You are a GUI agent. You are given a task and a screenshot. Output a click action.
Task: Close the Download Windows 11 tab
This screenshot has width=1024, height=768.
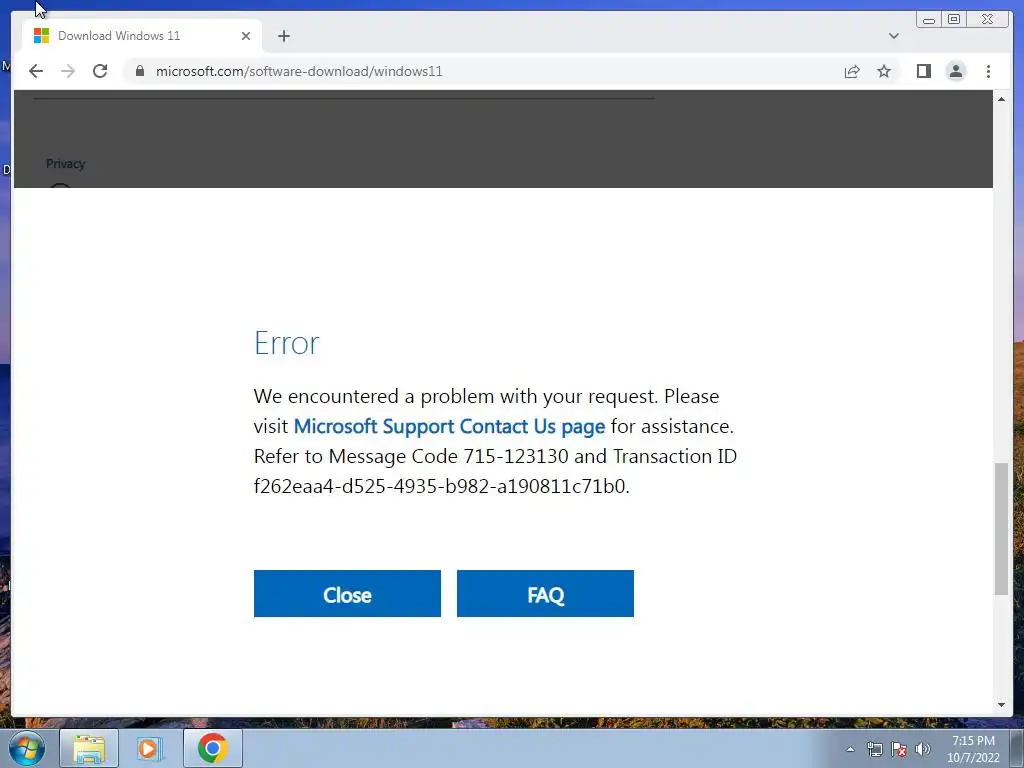[246, 36]
